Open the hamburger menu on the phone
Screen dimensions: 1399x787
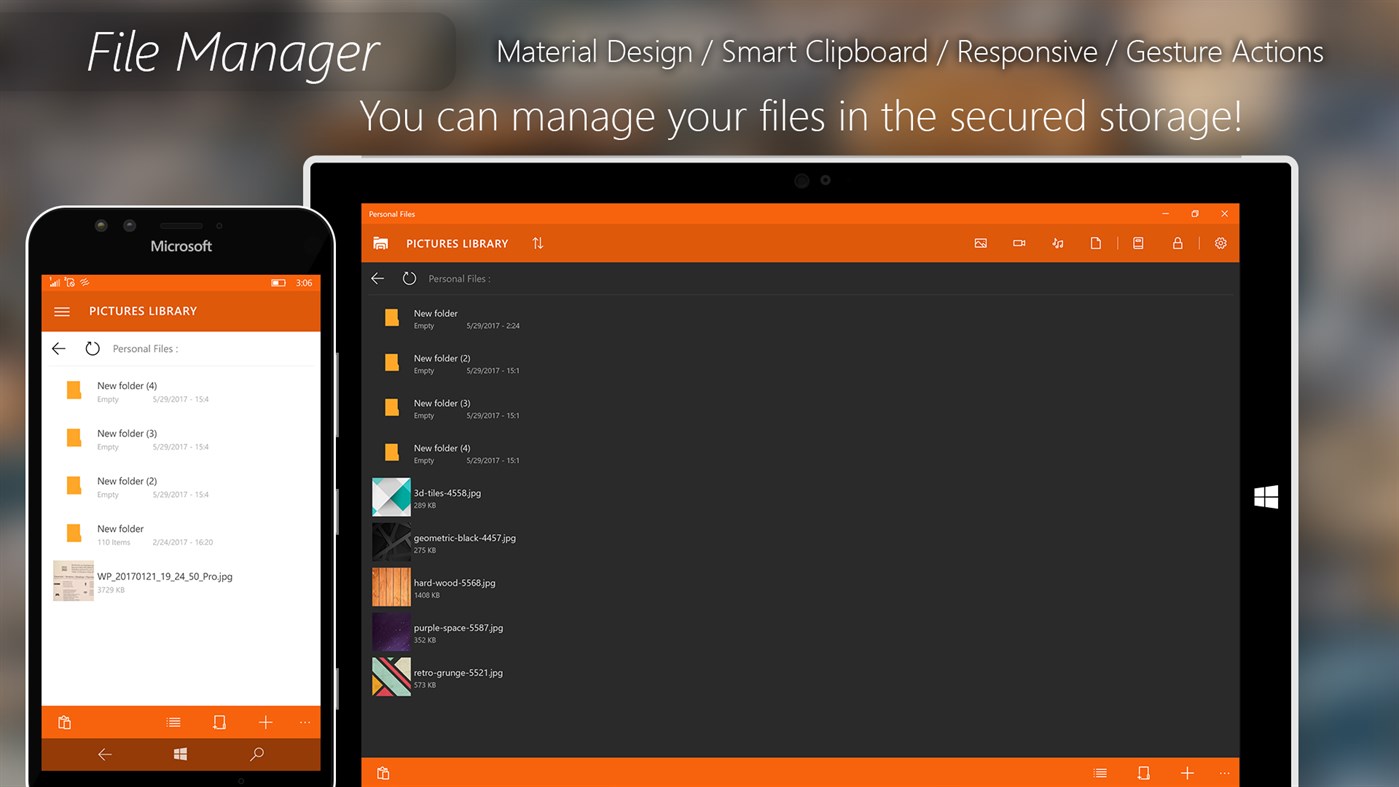61,311
